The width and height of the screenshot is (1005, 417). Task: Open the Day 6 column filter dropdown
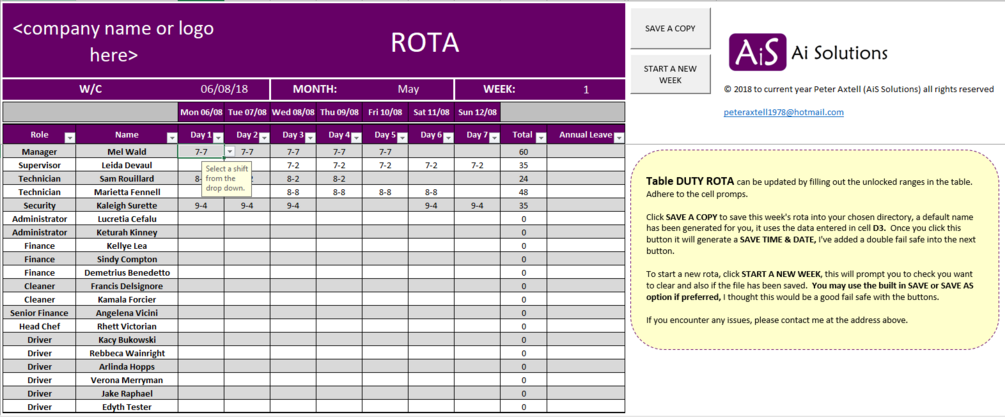[x=449, y=138]
